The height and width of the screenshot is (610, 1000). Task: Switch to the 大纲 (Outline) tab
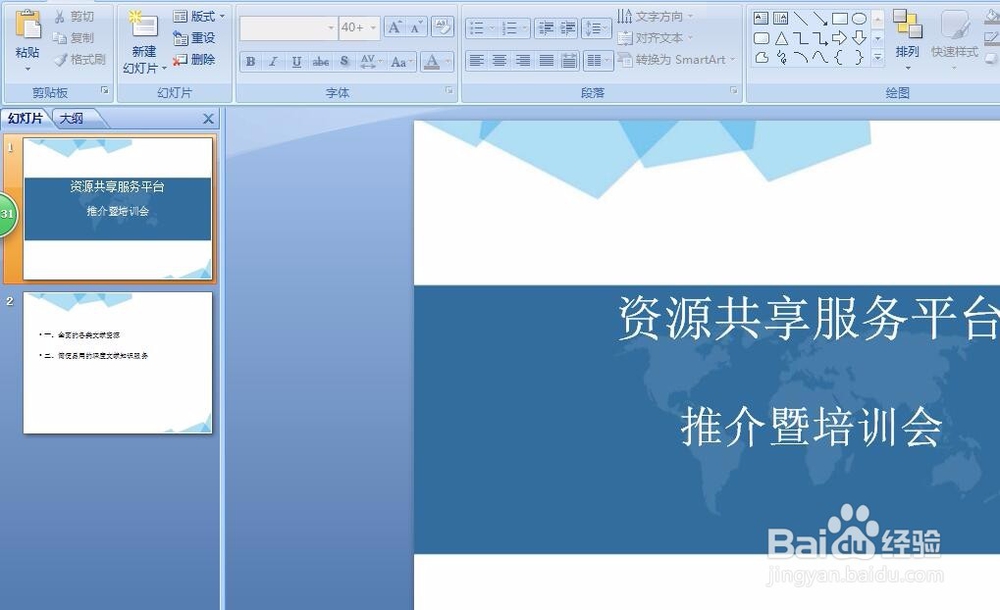[x=72, y=117]
